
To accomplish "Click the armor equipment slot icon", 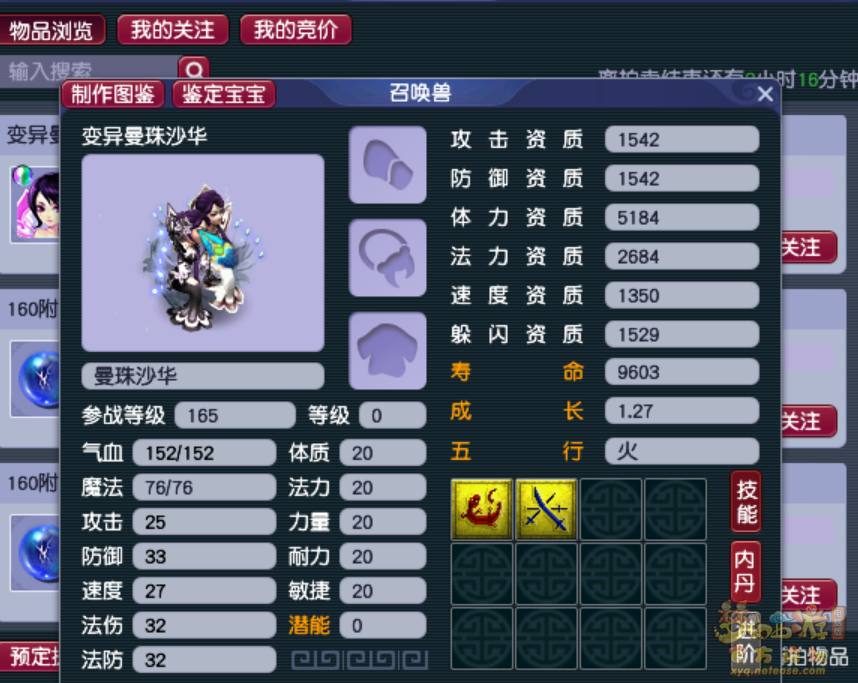I will (387, 351).
